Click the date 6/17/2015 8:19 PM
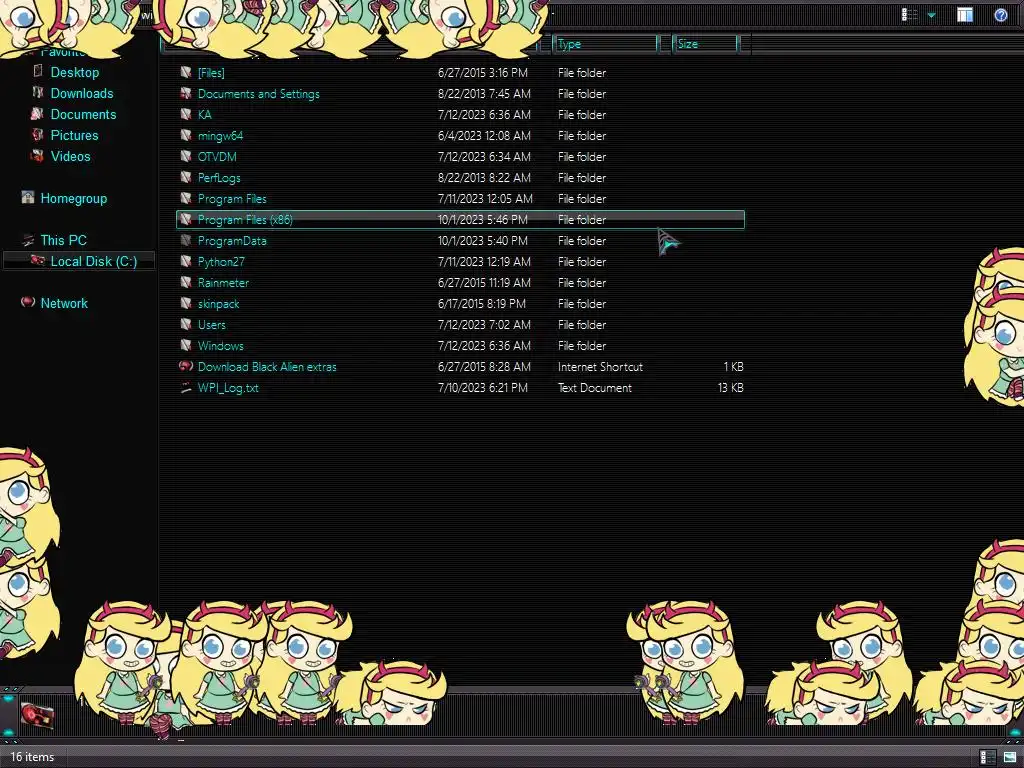Image resolution: width=1024 pixels, height=768 pixels. 481,304
